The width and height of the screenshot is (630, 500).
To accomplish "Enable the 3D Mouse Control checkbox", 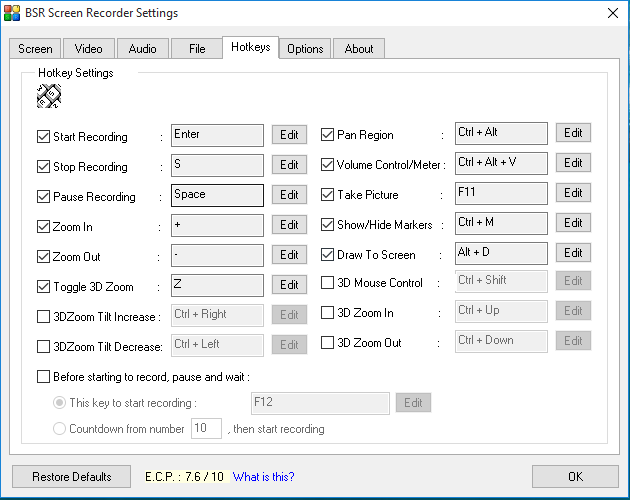I will pyautogui.click(x=327, y=283).
